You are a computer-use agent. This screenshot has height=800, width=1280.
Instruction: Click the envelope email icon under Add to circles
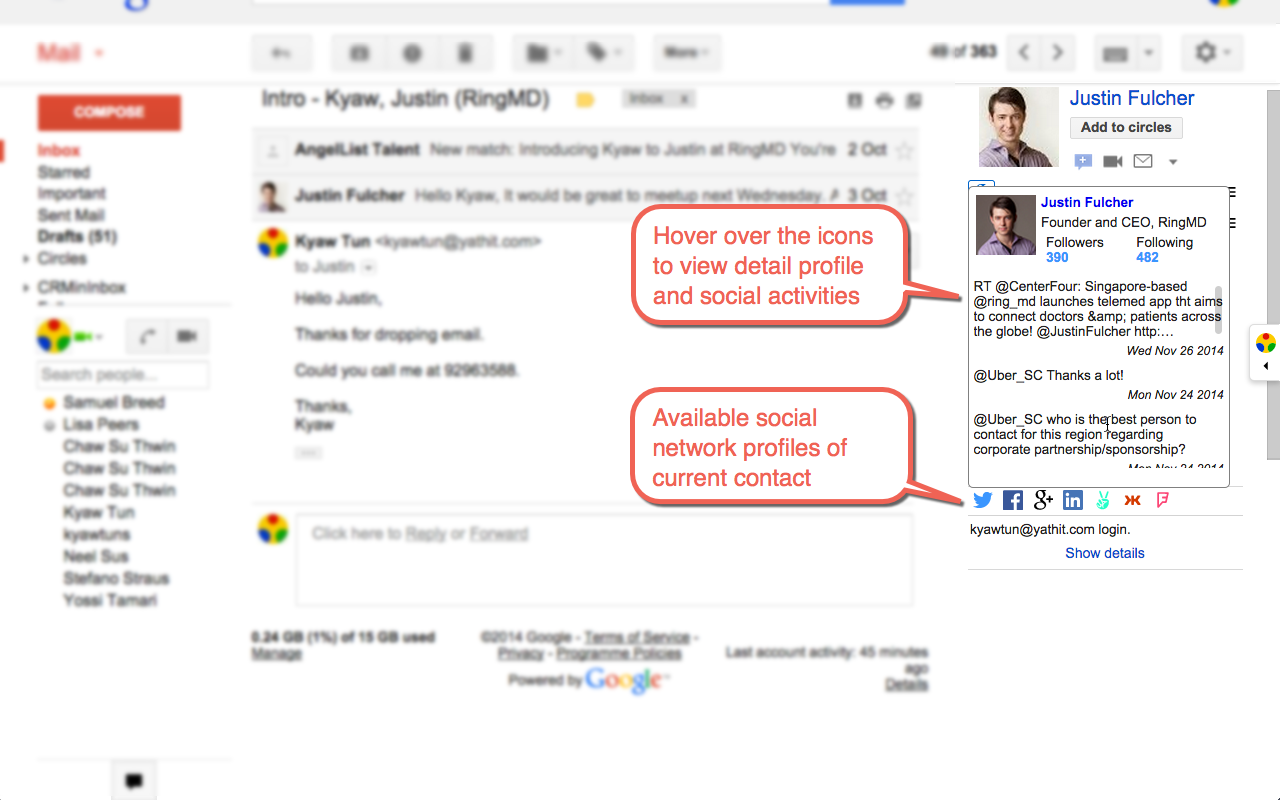pos(1143,161)
